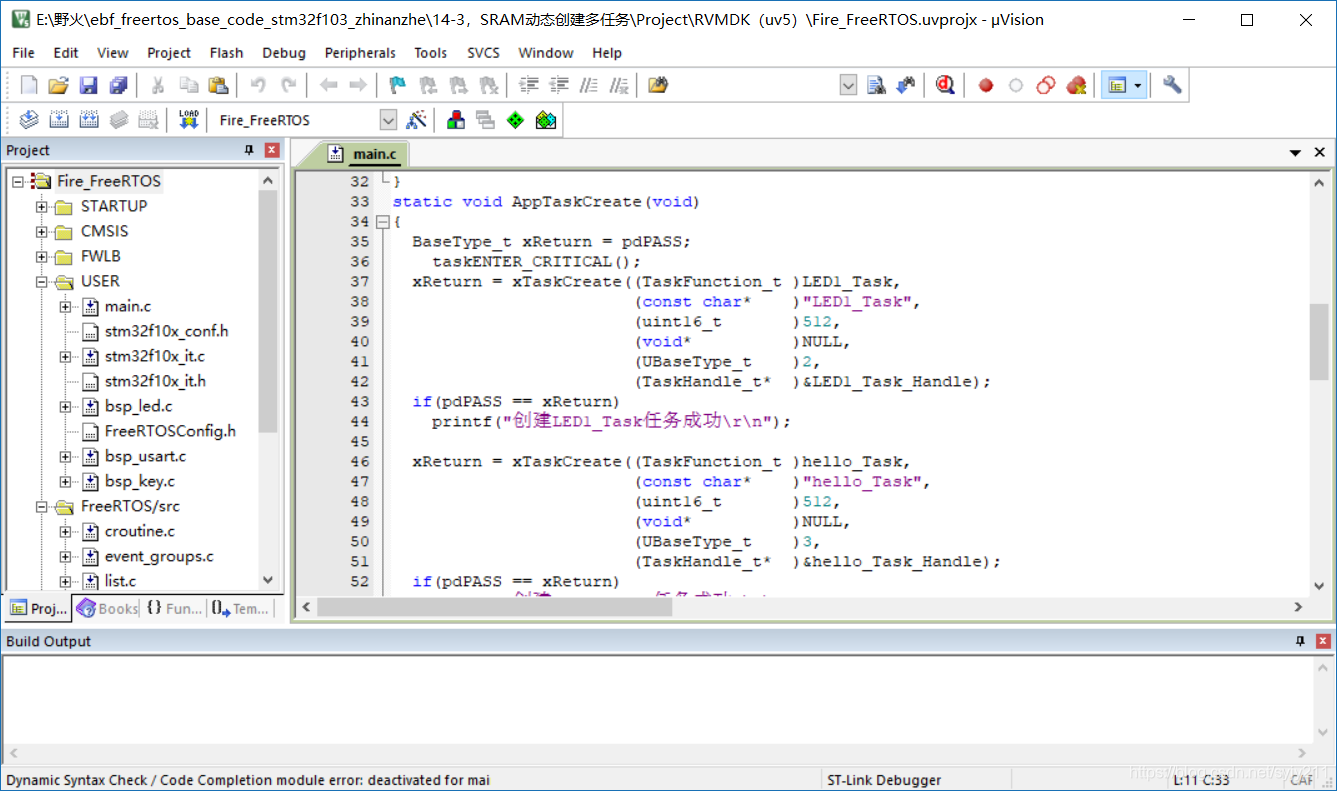1337x791 pixels.
Task: Download to flash with the LOAD icon
Action: coord(188,120)
